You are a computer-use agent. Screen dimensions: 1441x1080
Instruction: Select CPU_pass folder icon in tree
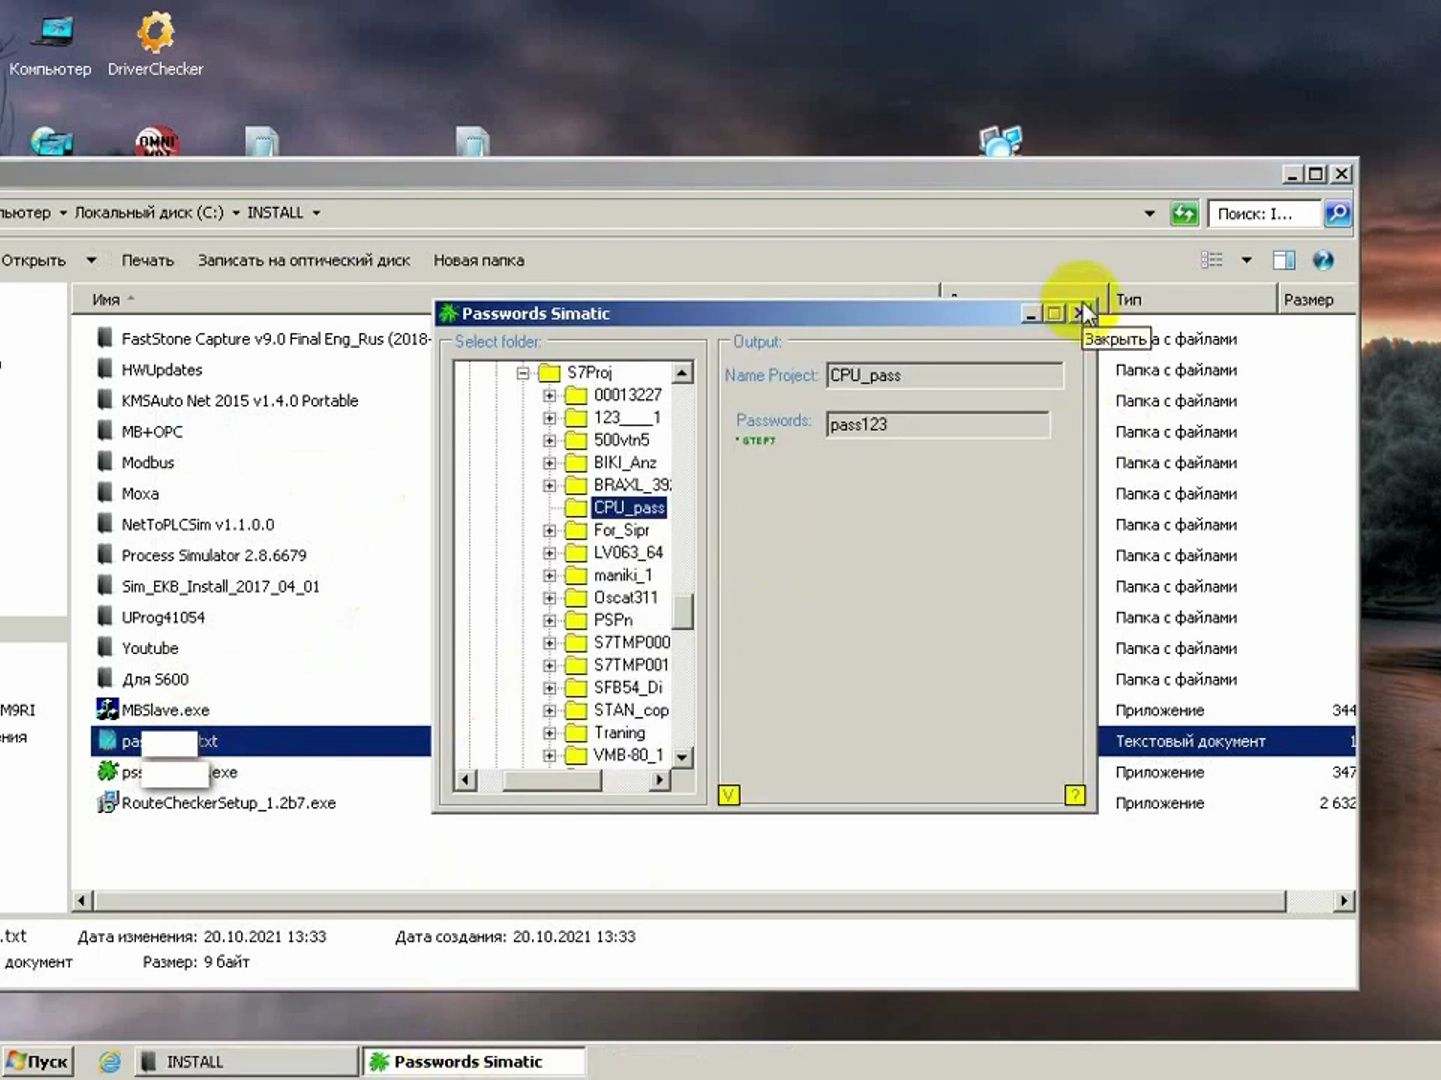point(576,508)
